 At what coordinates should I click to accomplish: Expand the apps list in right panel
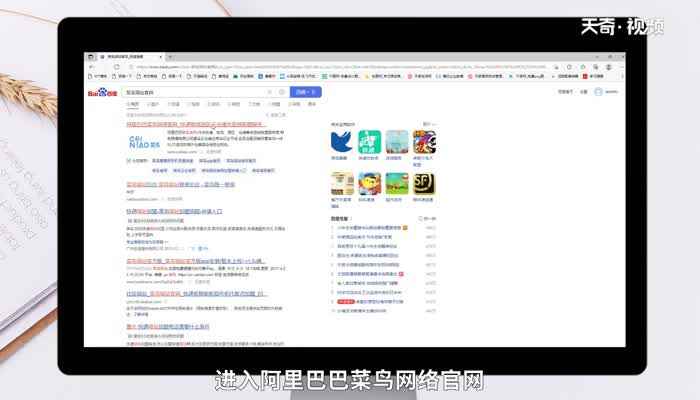pyautogui.click(x=429, y=124)
